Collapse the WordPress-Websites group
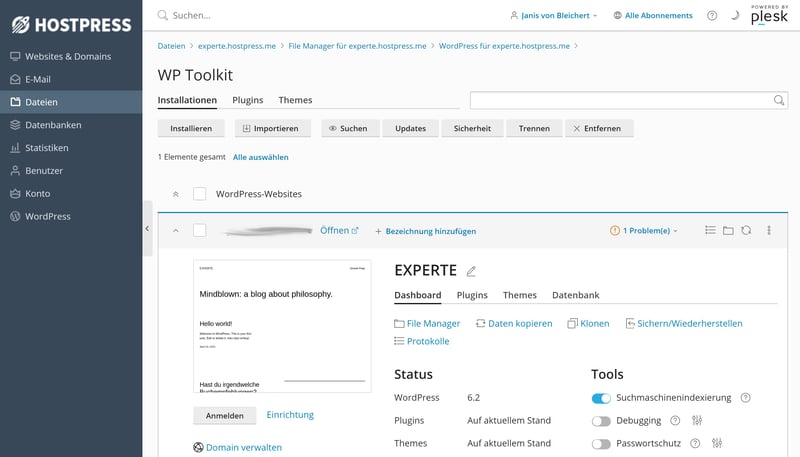 click(x=176, y=194)
